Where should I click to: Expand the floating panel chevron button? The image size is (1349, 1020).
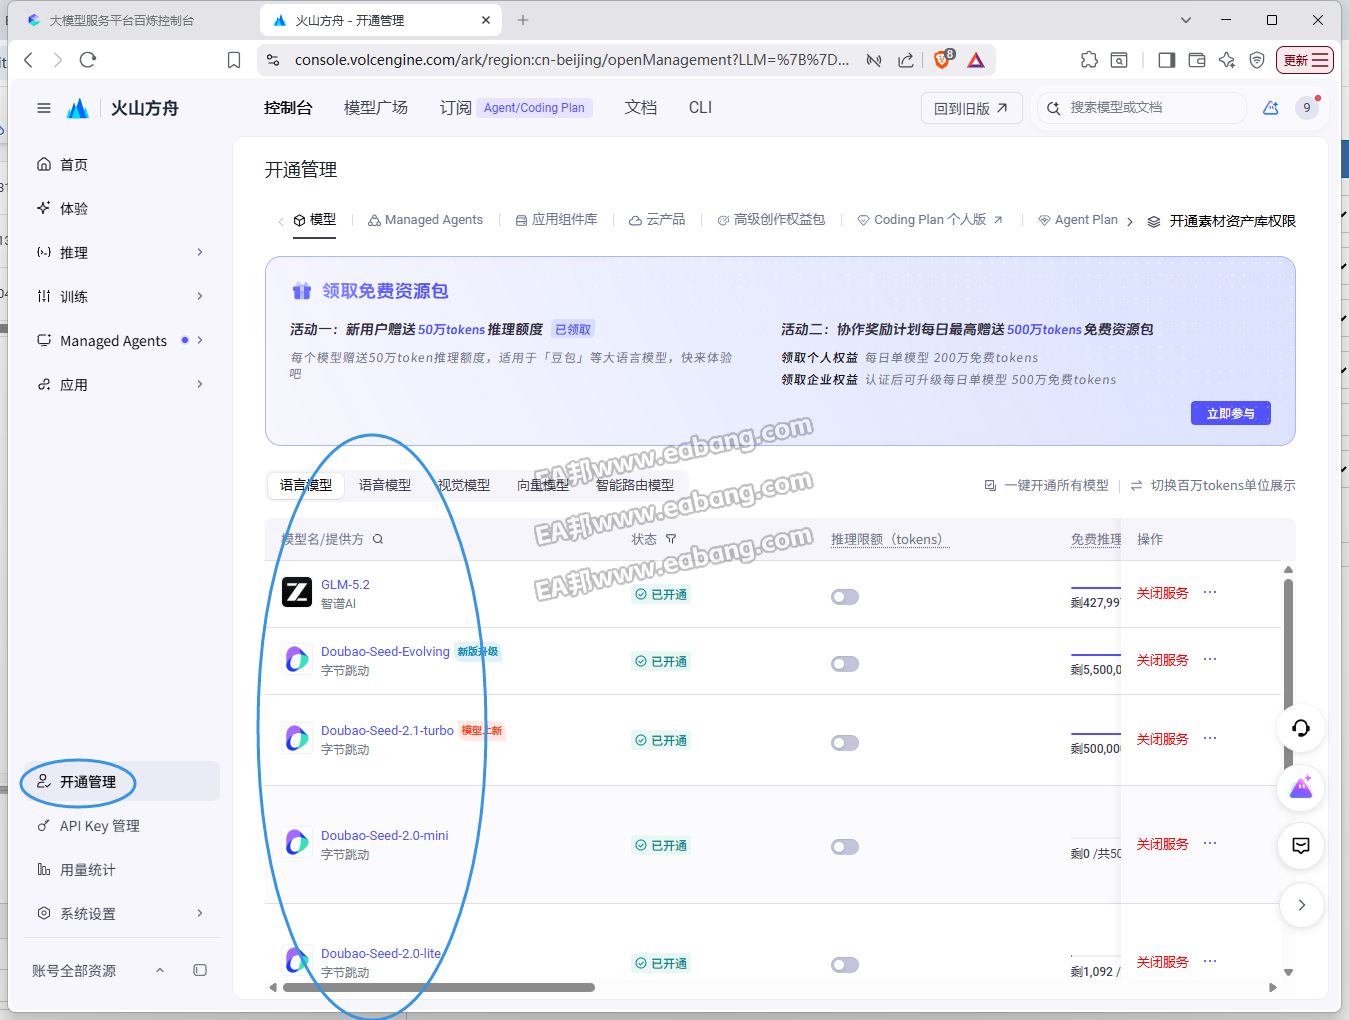pos(1301,905)
